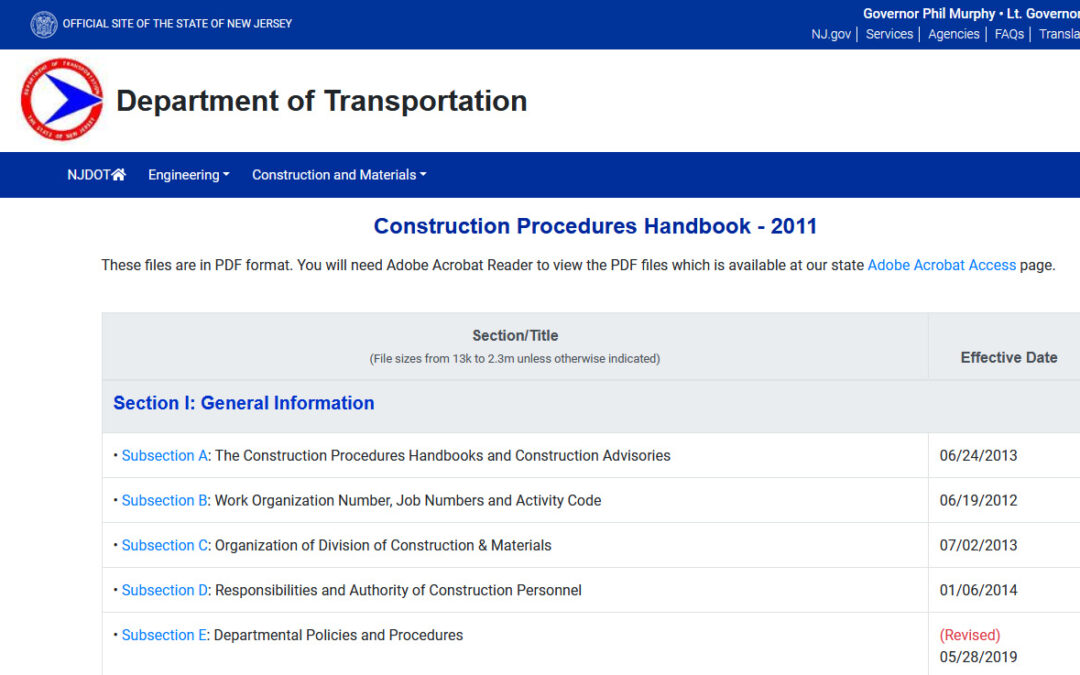Click the Governor Phil Murphy text

tap(929, 14)
